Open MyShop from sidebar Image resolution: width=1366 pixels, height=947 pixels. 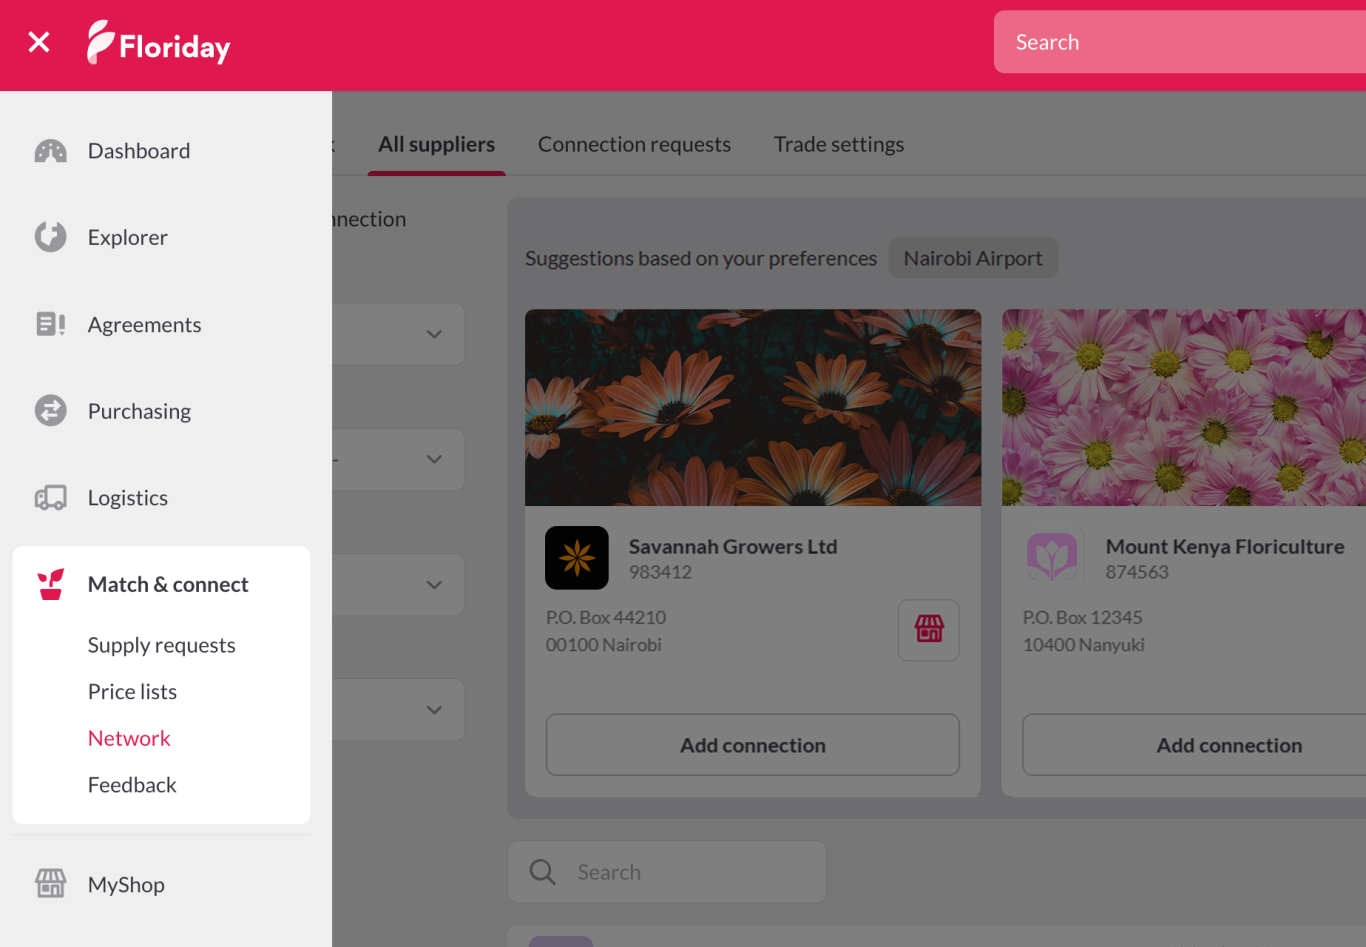(126, 885)
